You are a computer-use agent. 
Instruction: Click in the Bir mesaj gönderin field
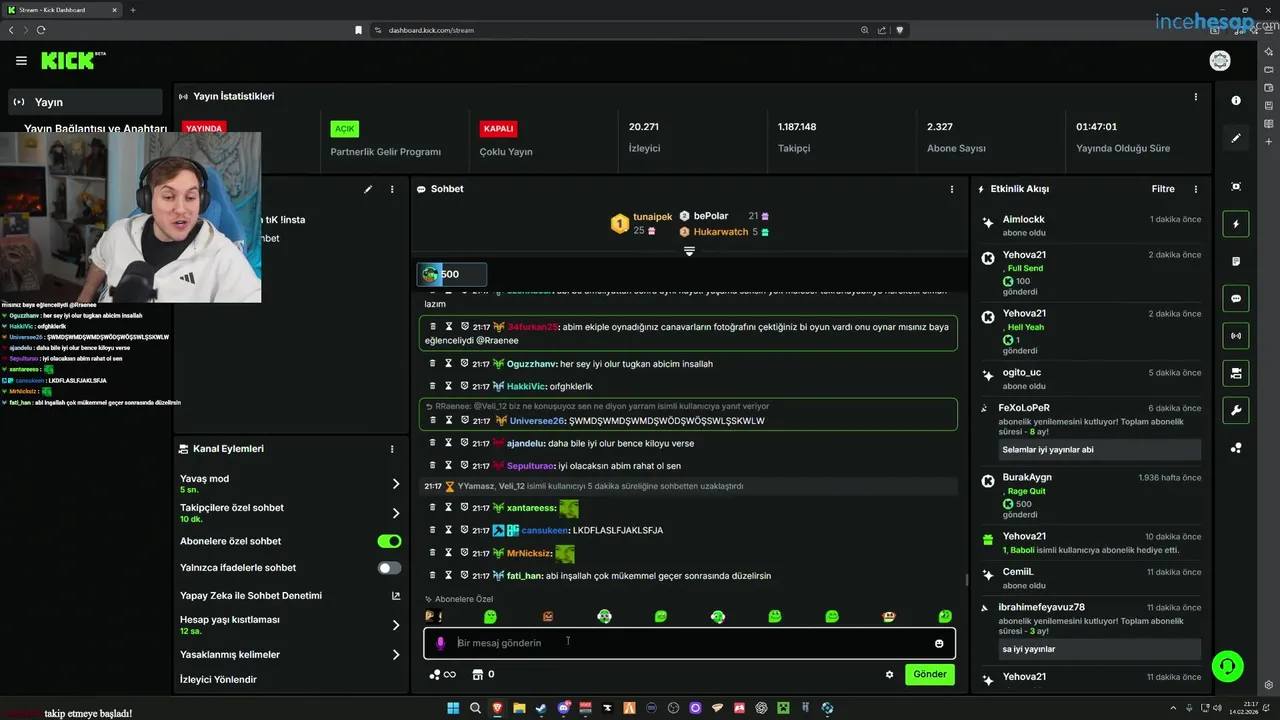pyautogui.click(x=690, y=643)
